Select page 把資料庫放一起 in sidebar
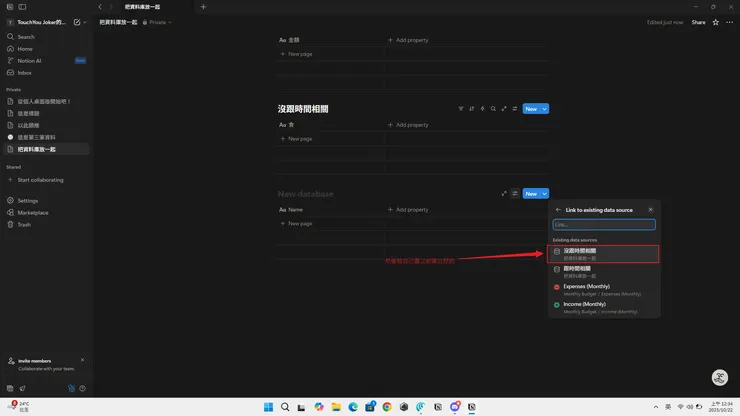The image size is (740, 416). [46, 149]
